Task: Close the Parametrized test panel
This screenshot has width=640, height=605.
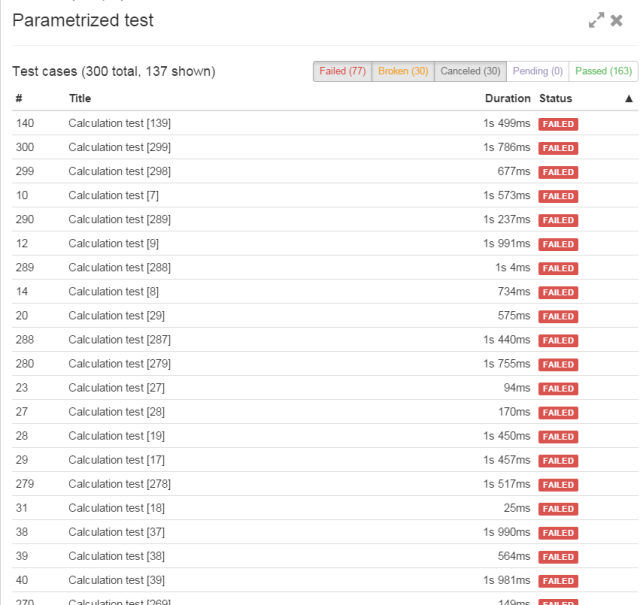Action: tap(617, 20)
